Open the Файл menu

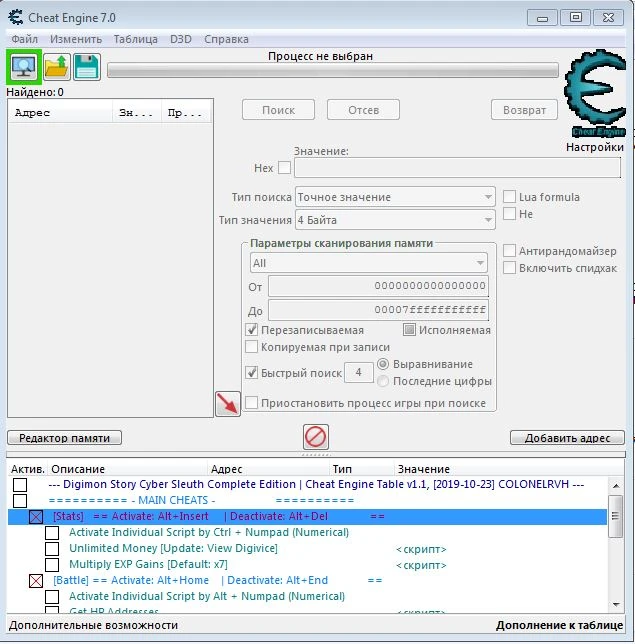point(25,39)
